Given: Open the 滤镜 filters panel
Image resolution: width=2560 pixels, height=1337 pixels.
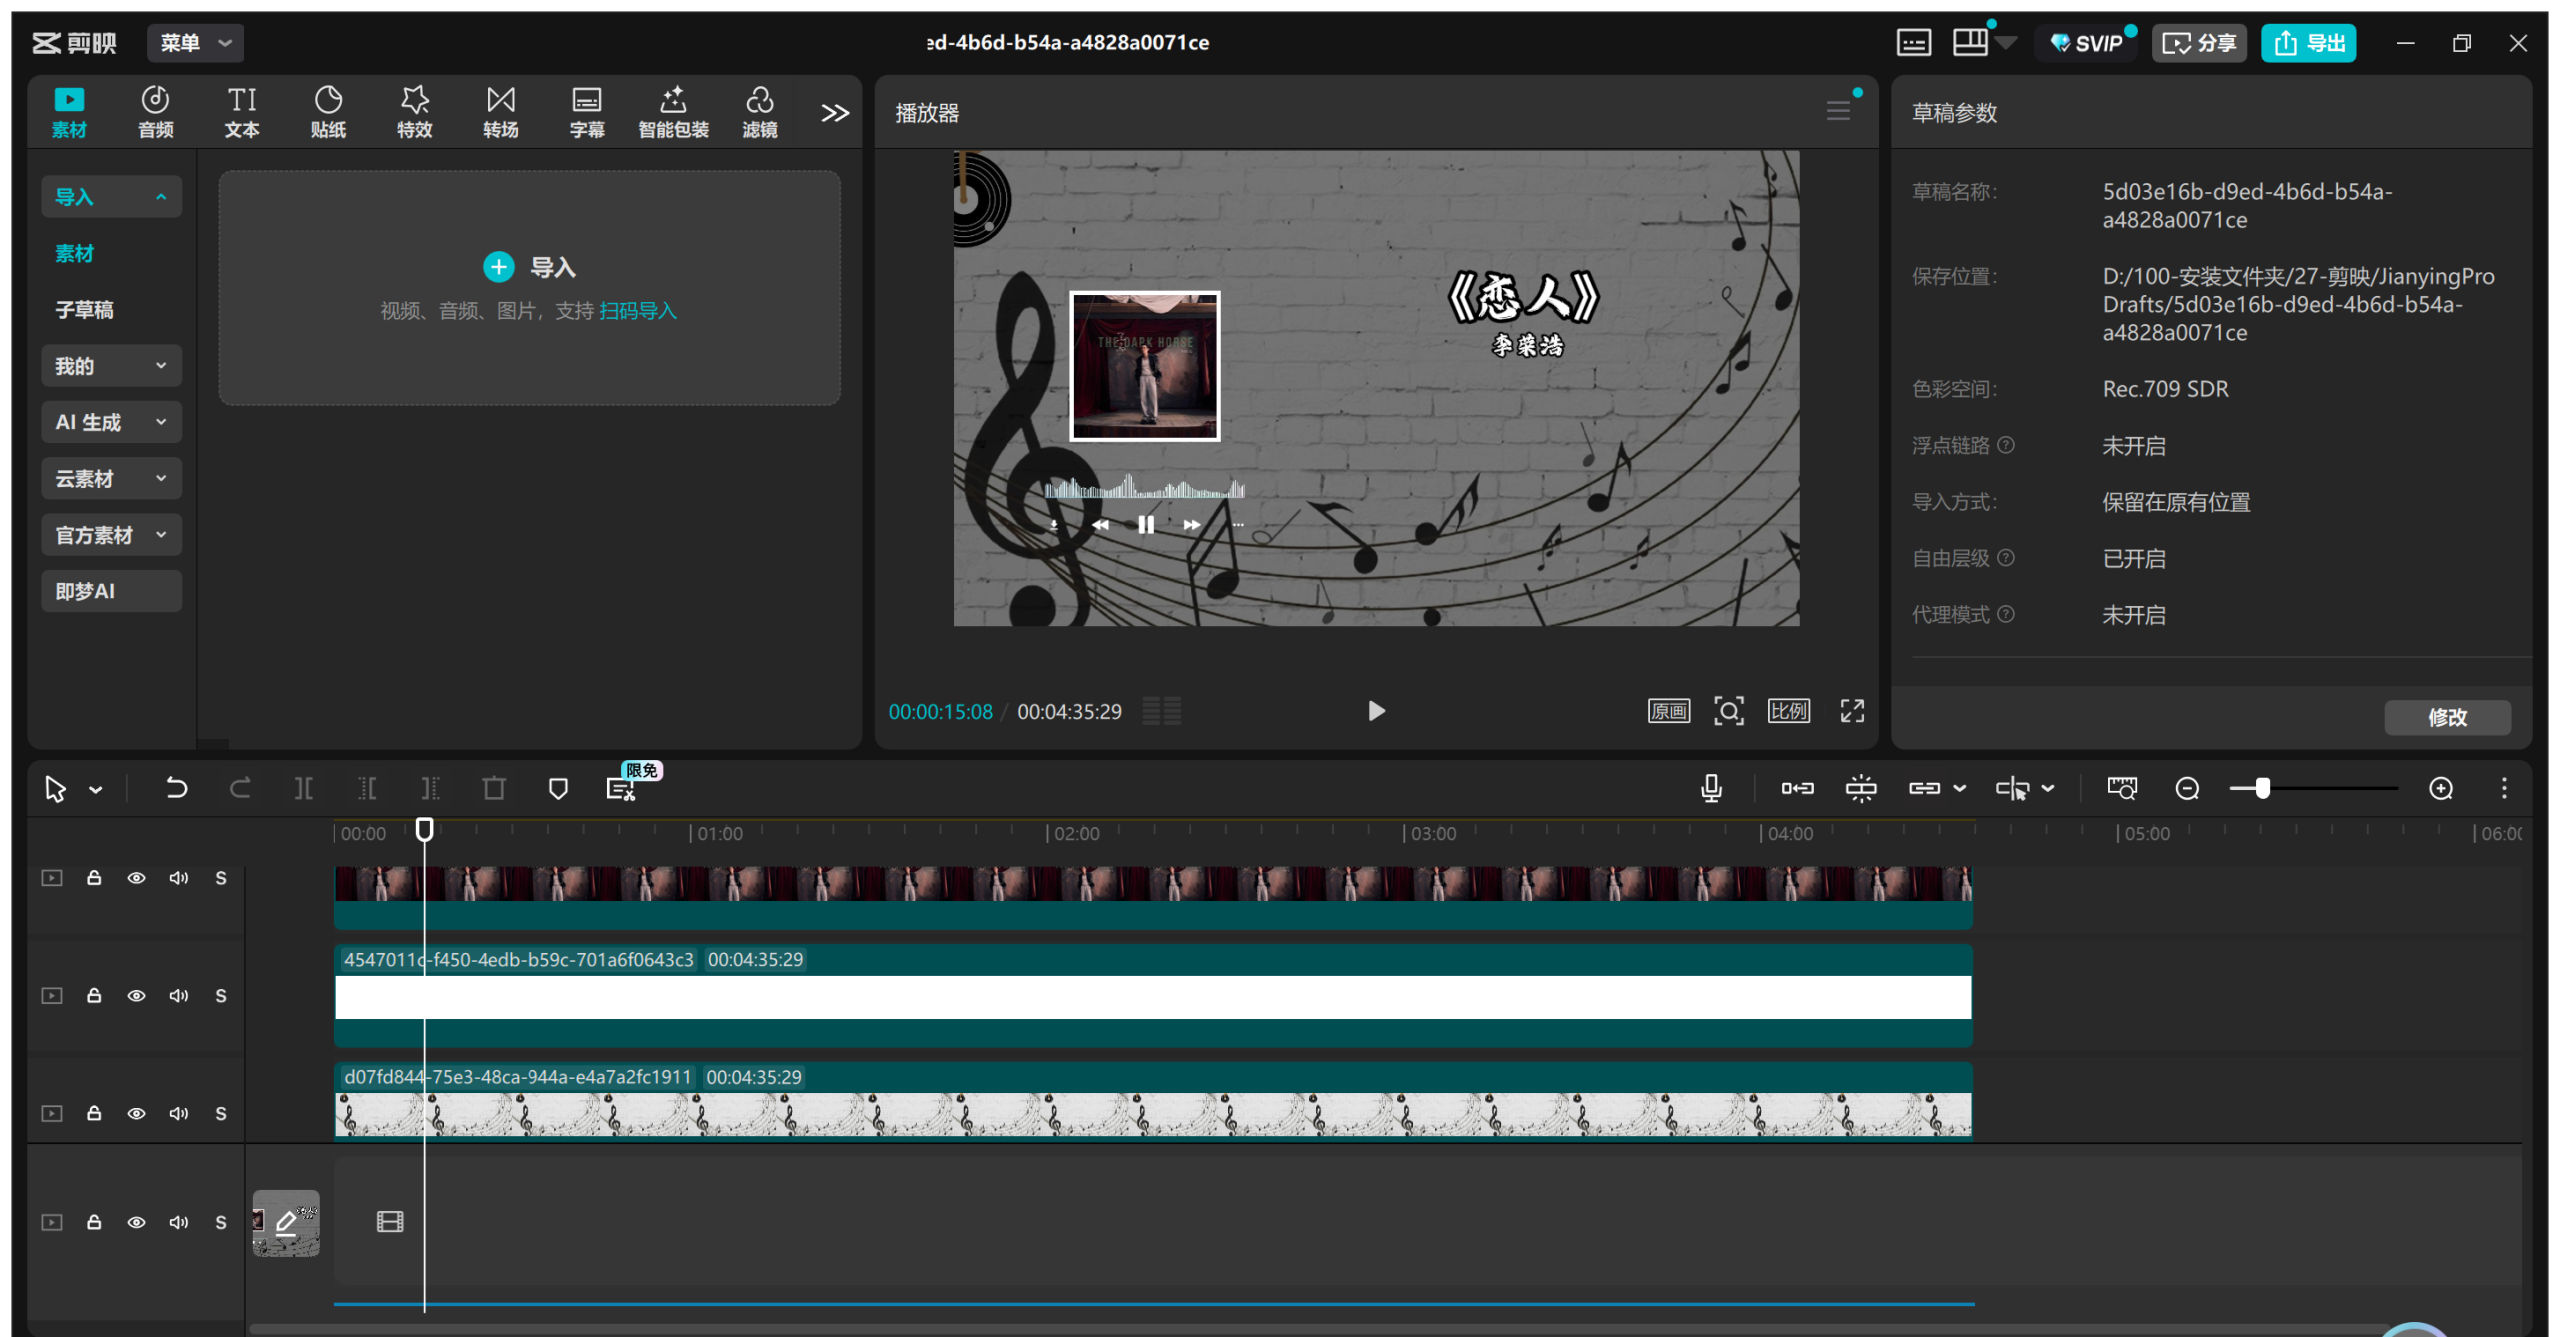Looking at the screenshot, I should pyautogui.click(x=759, y=111).
